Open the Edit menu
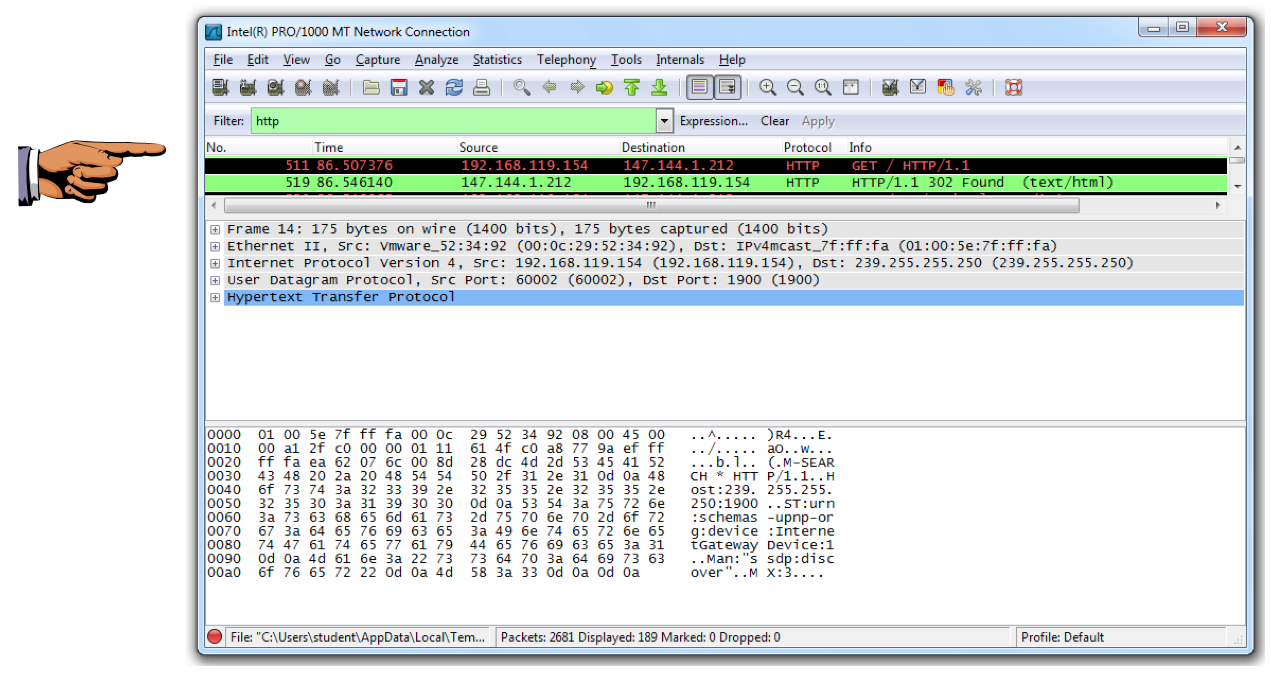1271x673 pixels. point(258,60)
